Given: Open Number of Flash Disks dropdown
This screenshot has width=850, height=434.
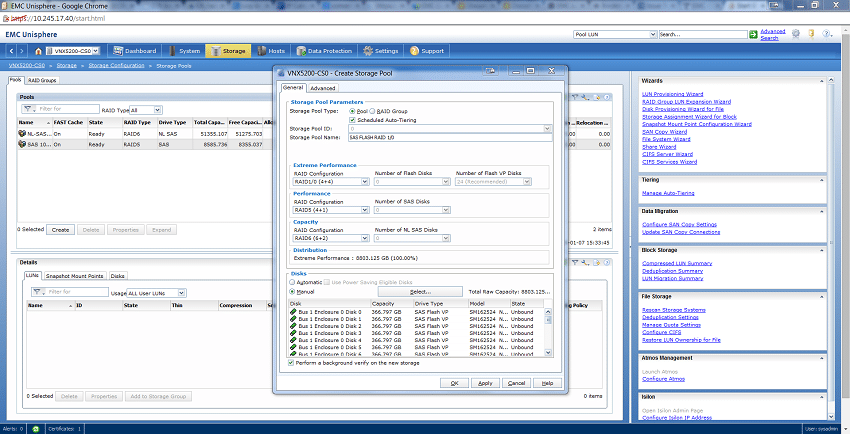Looking at the screenshot, I should click(x=412, y=182).
